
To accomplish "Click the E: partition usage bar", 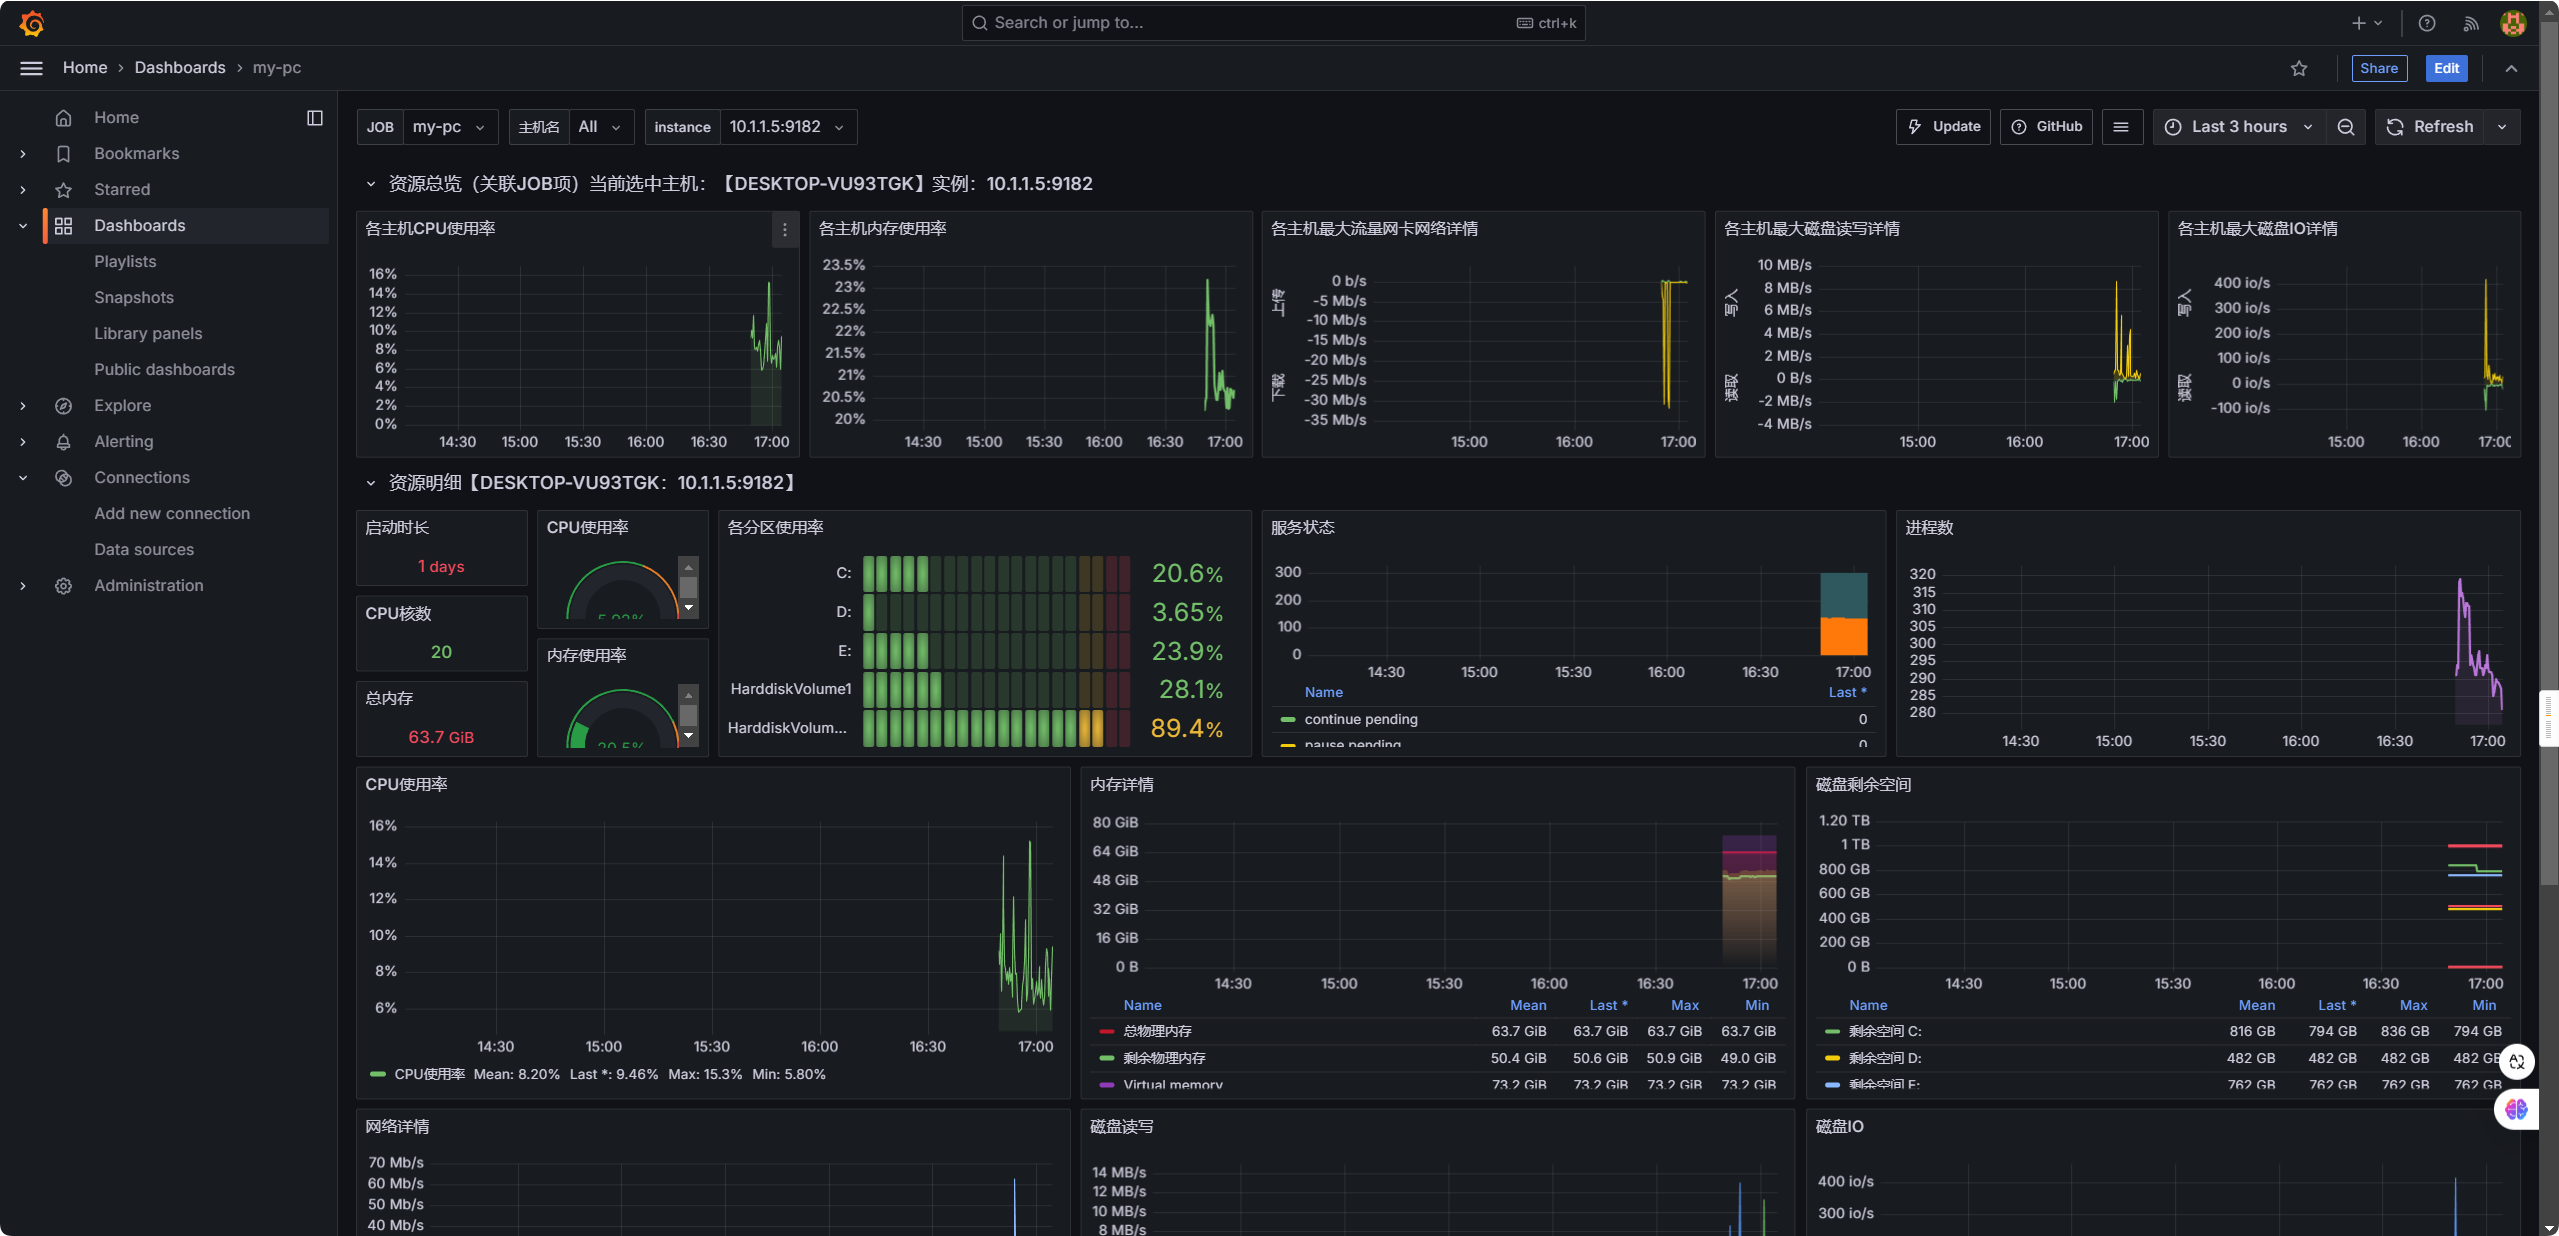I will [x=996, y=652].
